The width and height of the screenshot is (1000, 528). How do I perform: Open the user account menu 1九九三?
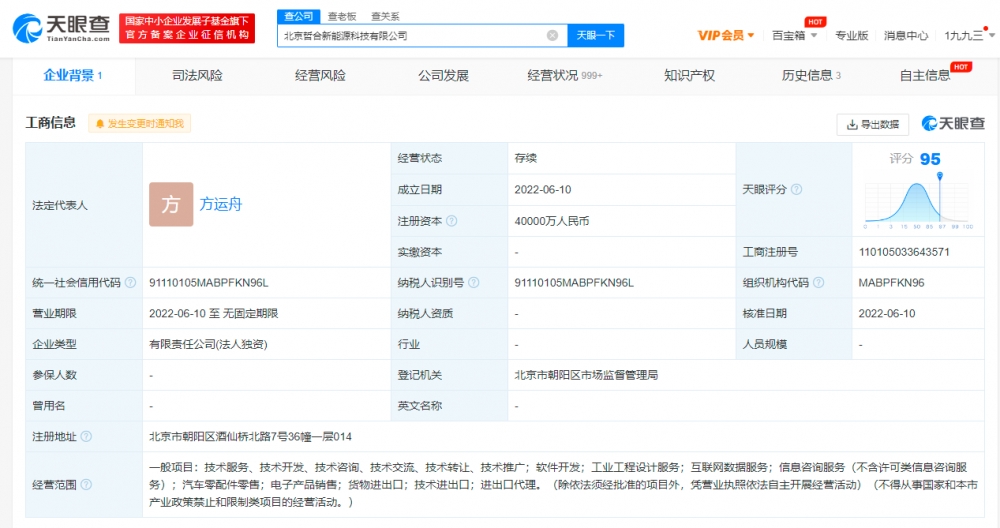tap(969, 36)
